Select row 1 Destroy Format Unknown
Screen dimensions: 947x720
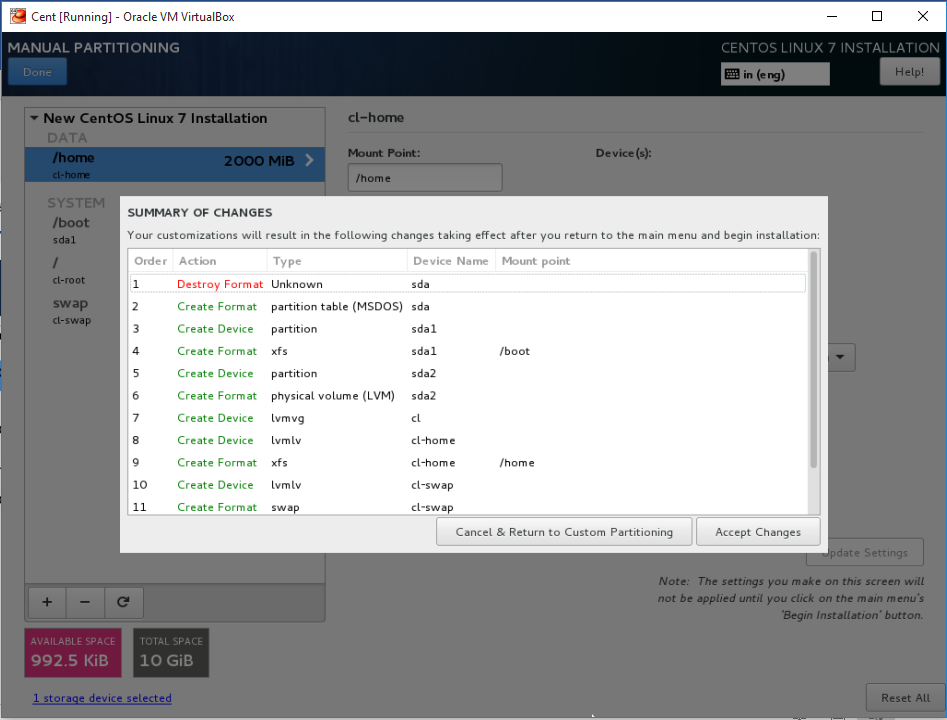(467, 284)
